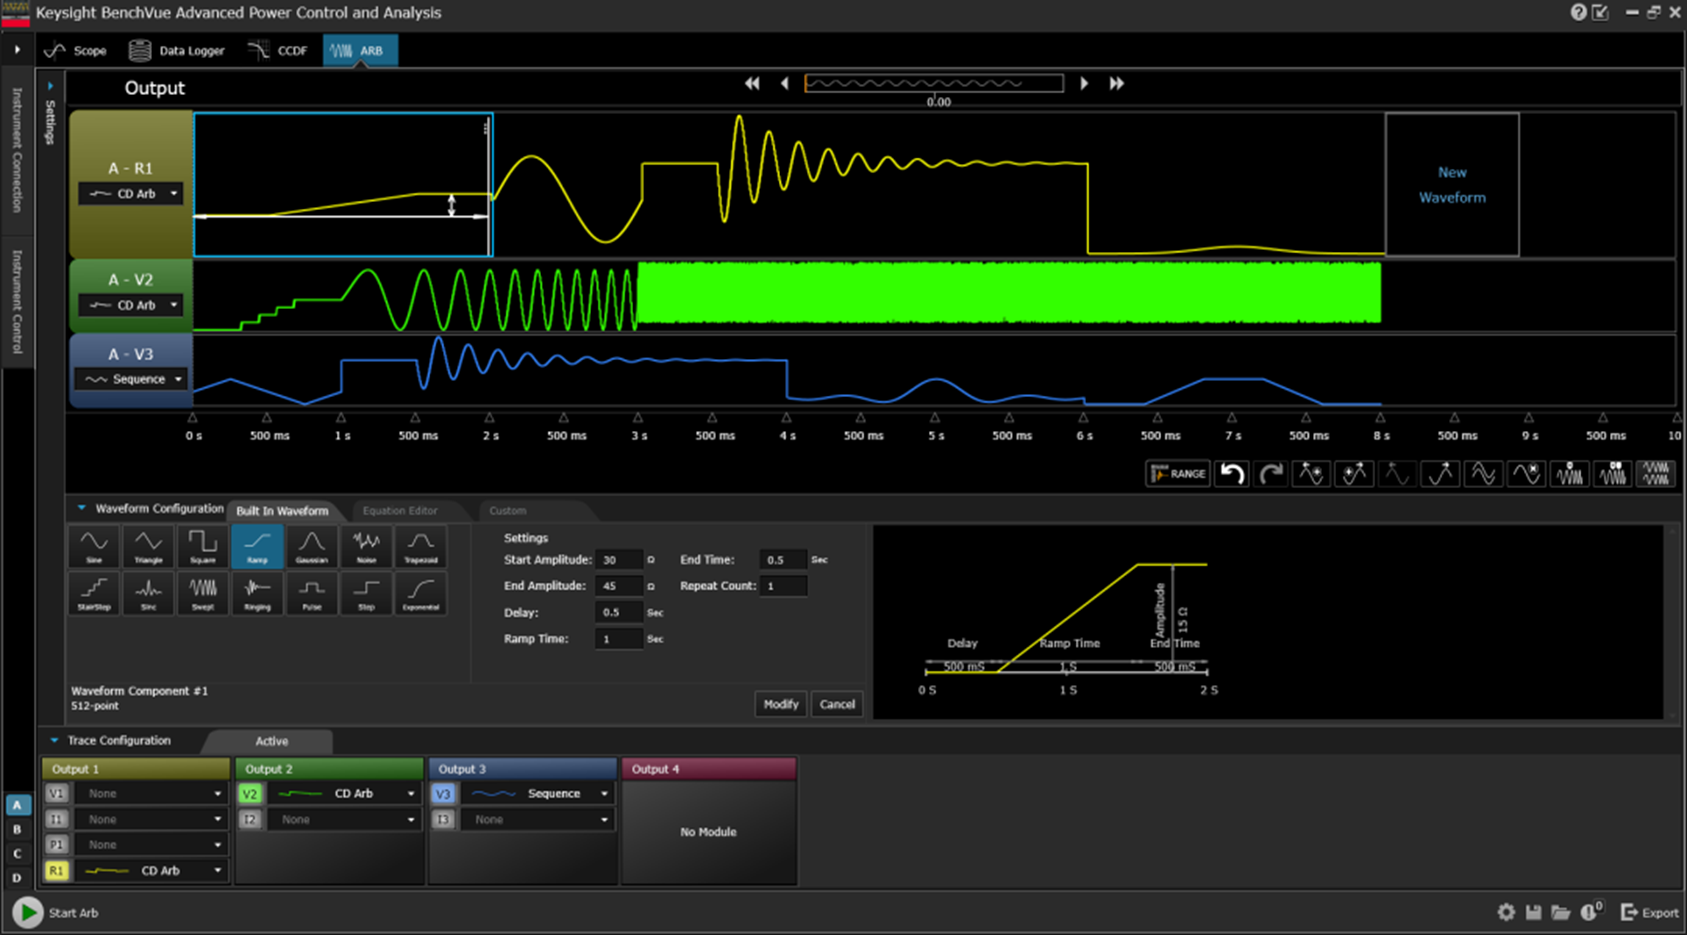
Task: Open the V2 CD Arb trace dropdown
Action: point(342,793)
